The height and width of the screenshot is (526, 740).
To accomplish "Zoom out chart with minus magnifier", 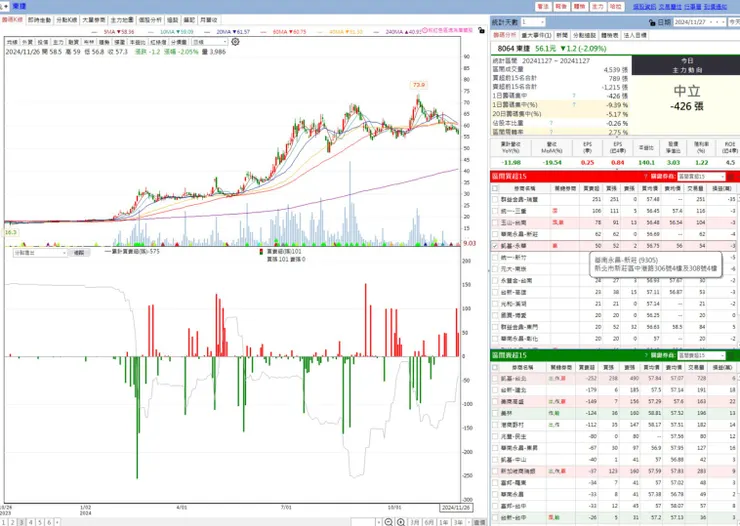I will [x=388, y=522].
